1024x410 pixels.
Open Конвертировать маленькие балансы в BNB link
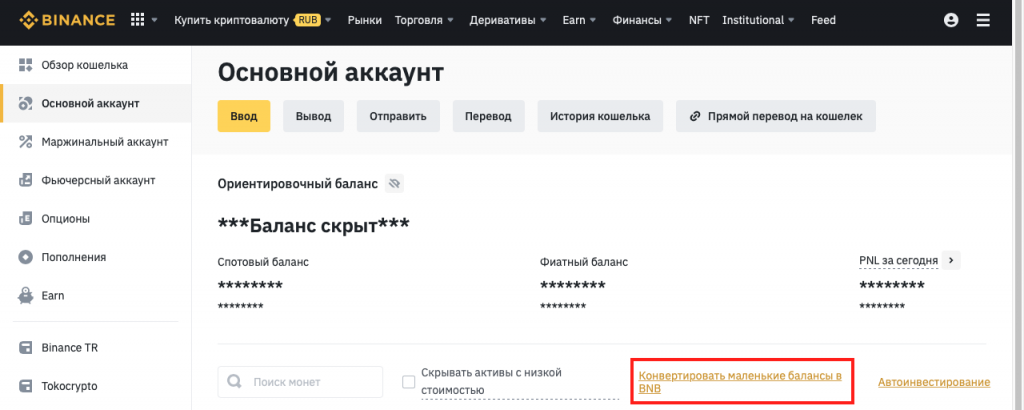pos(740,382)
